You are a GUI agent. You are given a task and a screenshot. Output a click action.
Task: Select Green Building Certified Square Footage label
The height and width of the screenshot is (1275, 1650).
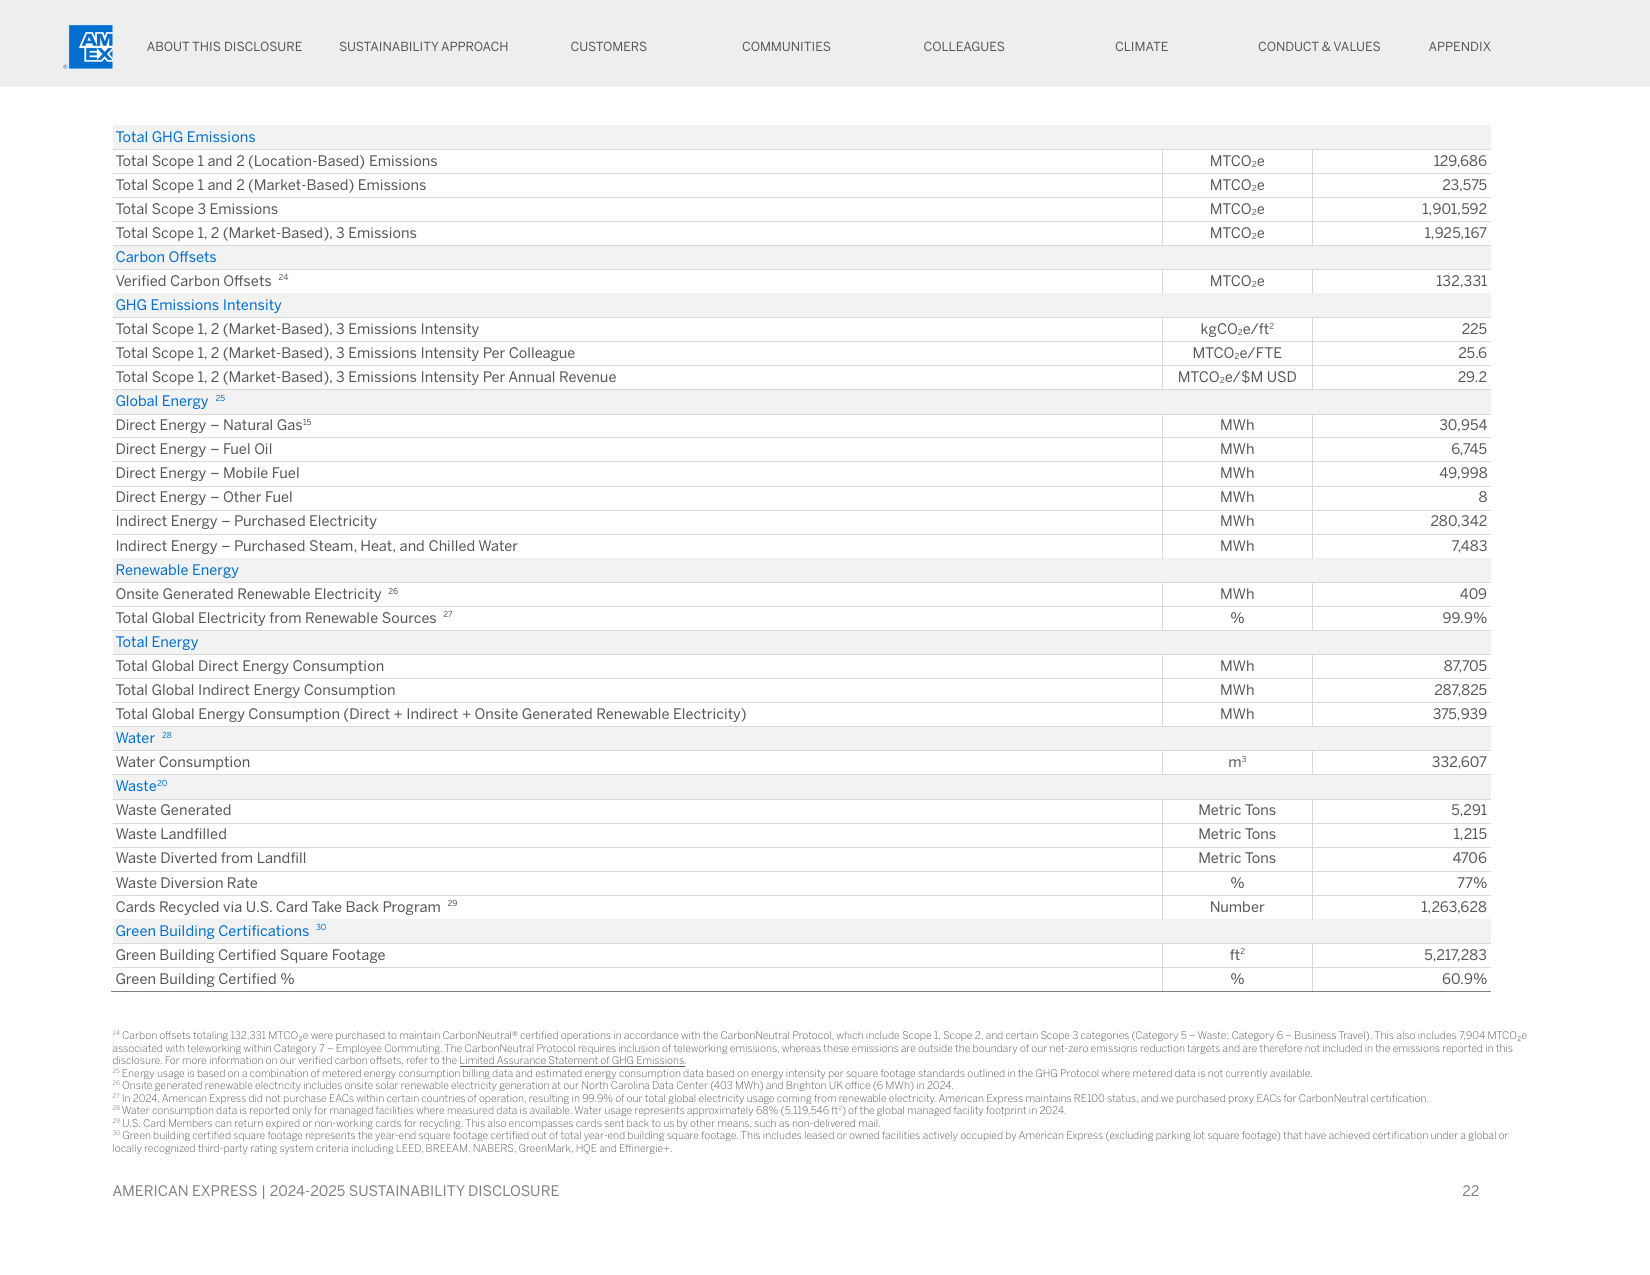(x=250, y=955)
